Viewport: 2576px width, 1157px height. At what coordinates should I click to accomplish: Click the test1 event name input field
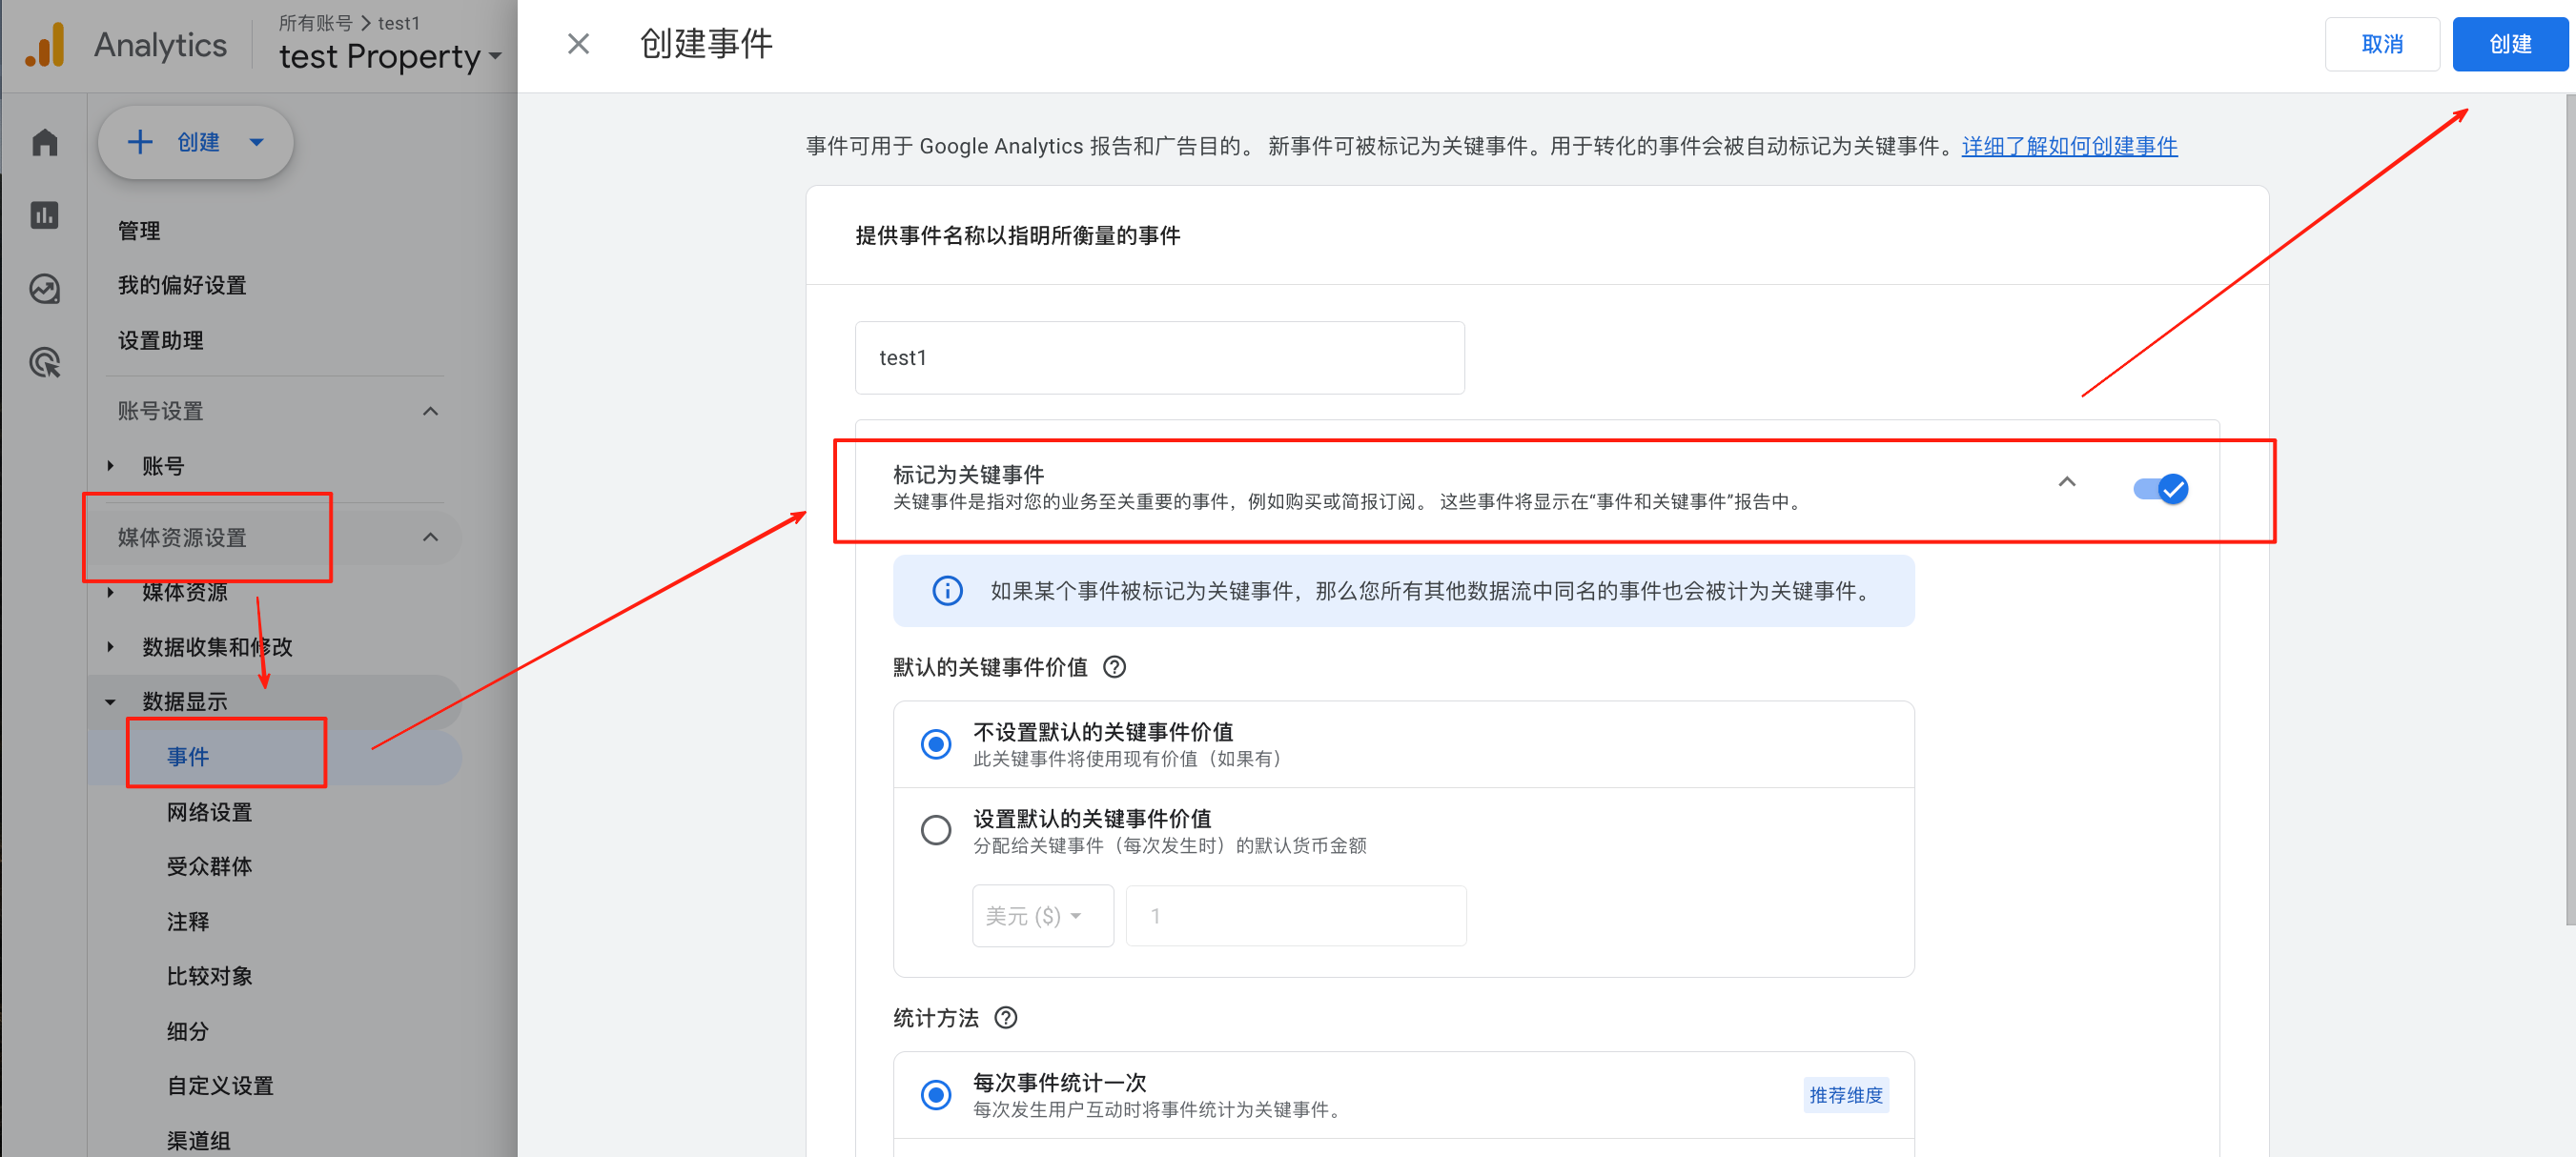[x=1158, y=357]
